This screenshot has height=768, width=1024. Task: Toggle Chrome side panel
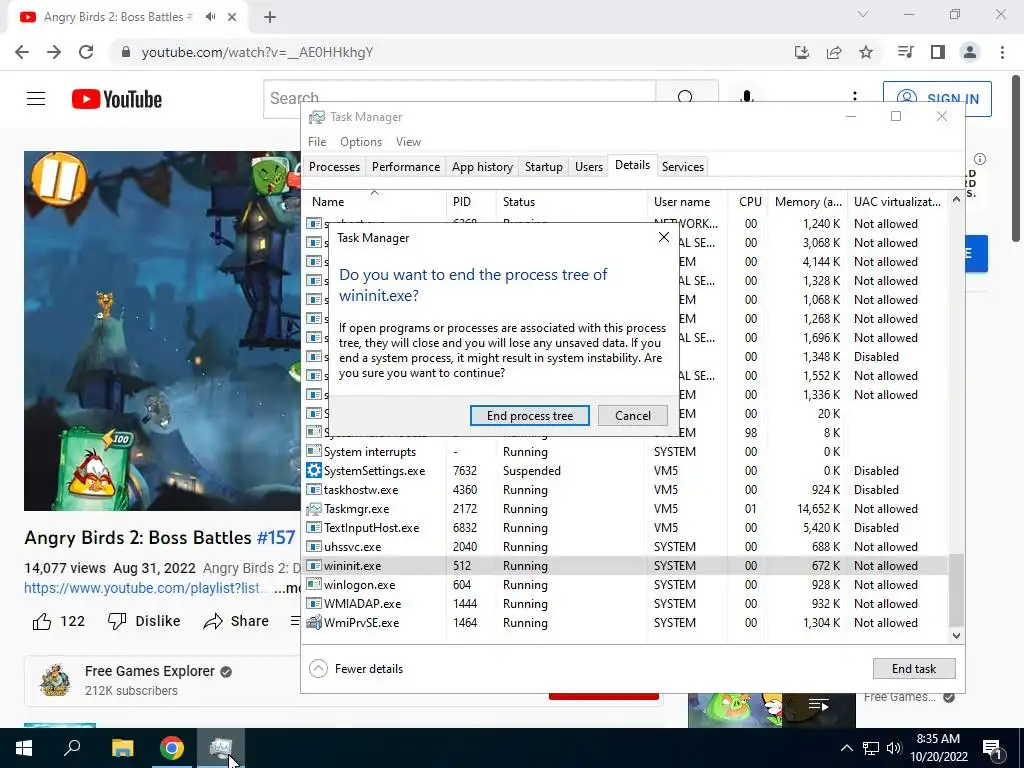[x=938, y=52]
